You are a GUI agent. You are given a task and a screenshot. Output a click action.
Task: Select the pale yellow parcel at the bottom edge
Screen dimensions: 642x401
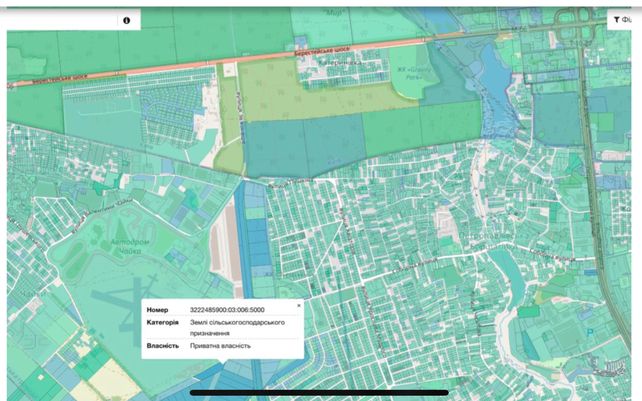115,379
